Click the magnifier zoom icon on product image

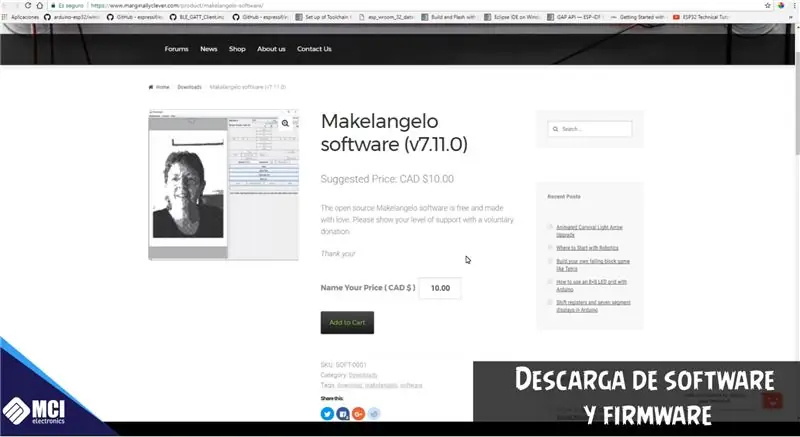(285, 123)
